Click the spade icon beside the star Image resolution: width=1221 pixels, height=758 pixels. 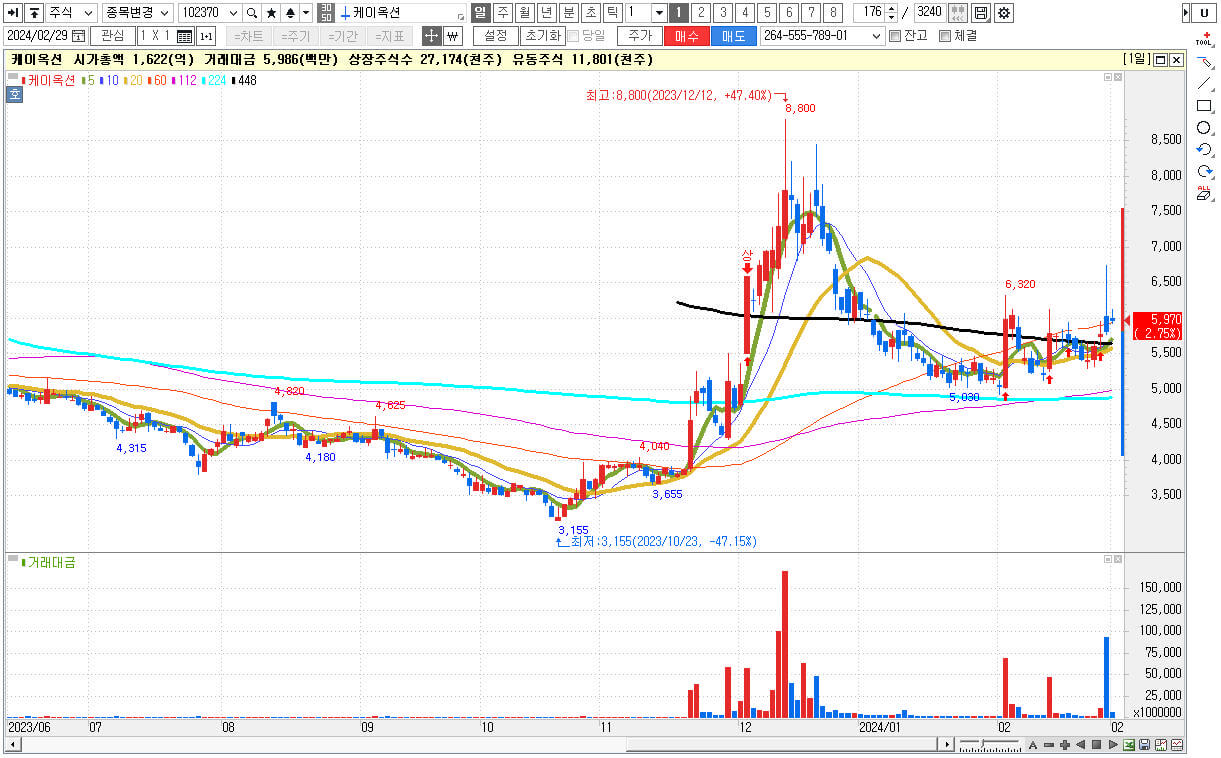pyautogui.click(x=290, y=13)
